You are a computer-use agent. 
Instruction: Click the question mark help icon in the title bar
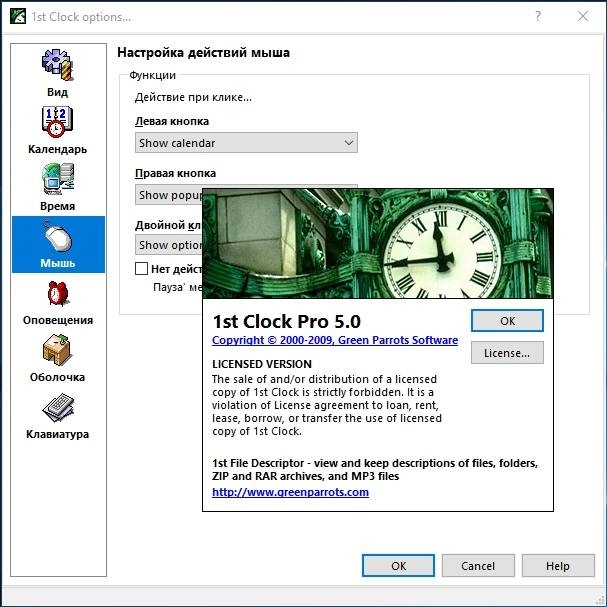coord(538,16)
